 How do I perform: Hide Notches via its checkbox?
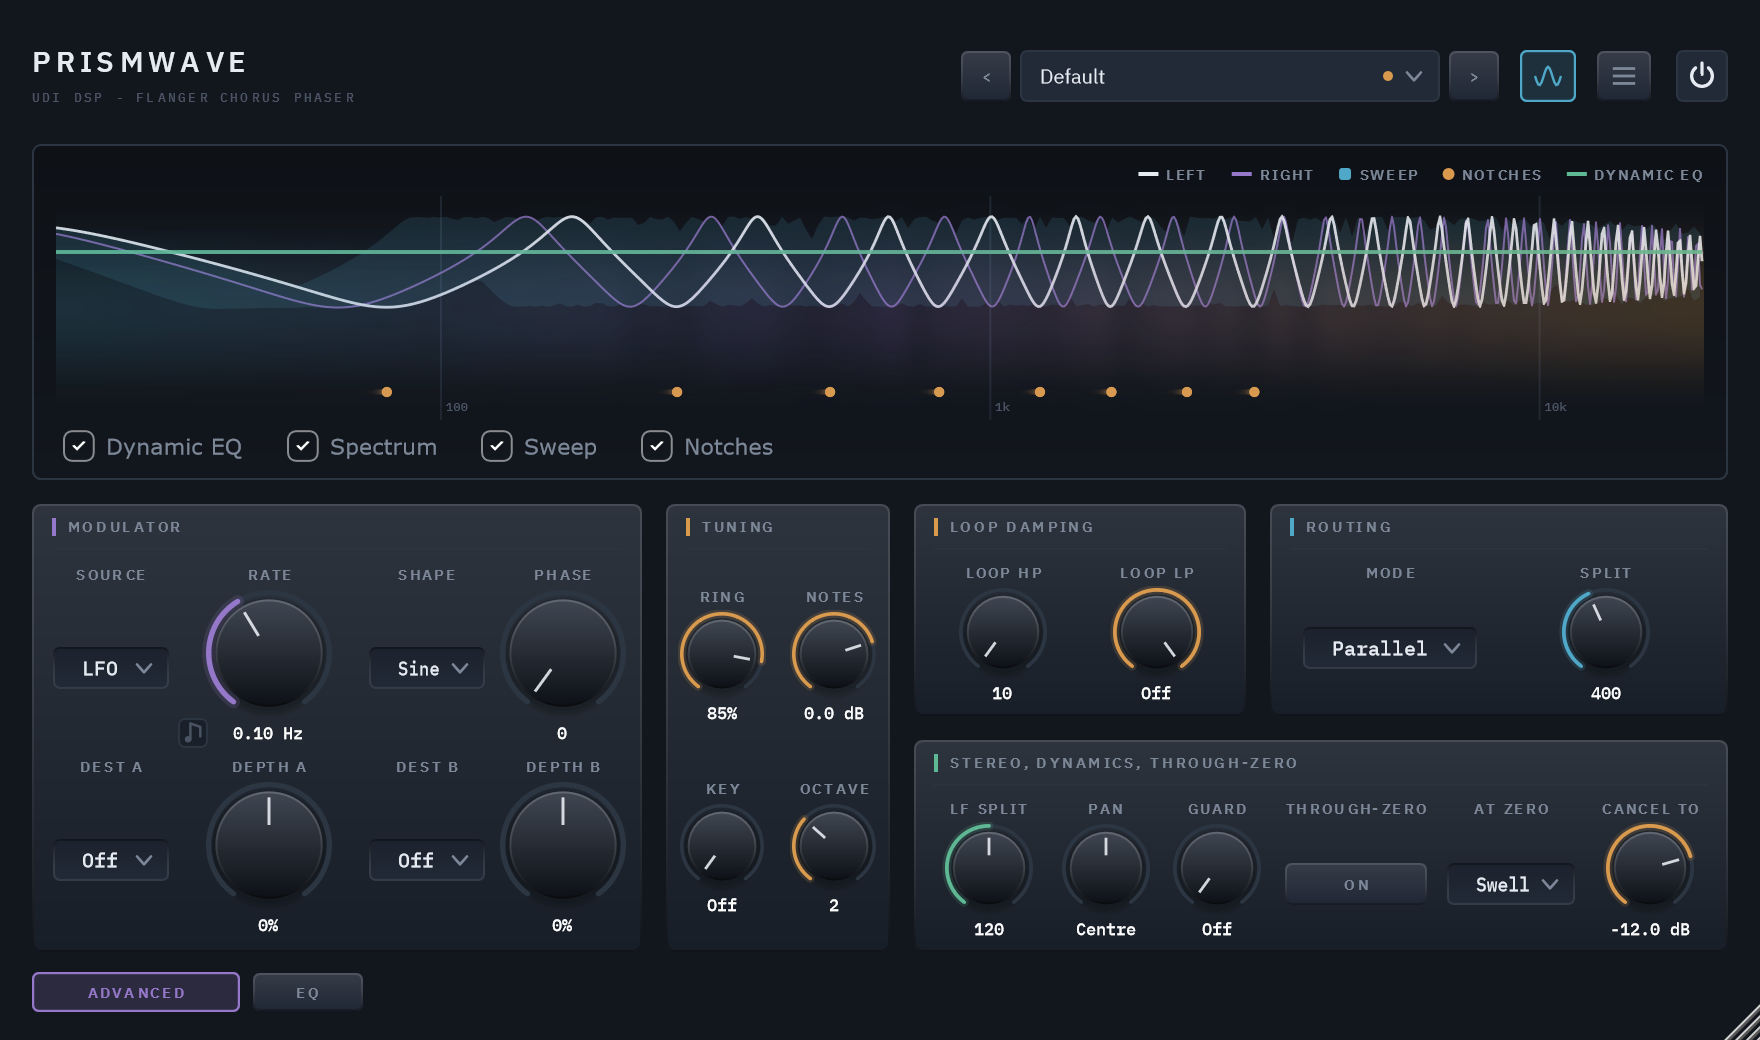coord(657,446)
